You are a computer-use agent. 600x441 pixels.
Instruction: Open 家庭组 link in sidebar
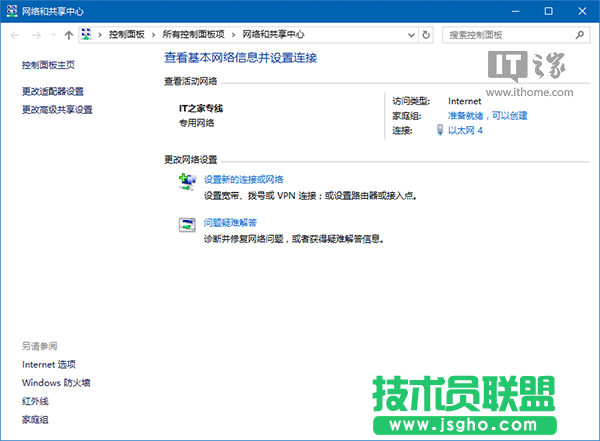[35, 420]
